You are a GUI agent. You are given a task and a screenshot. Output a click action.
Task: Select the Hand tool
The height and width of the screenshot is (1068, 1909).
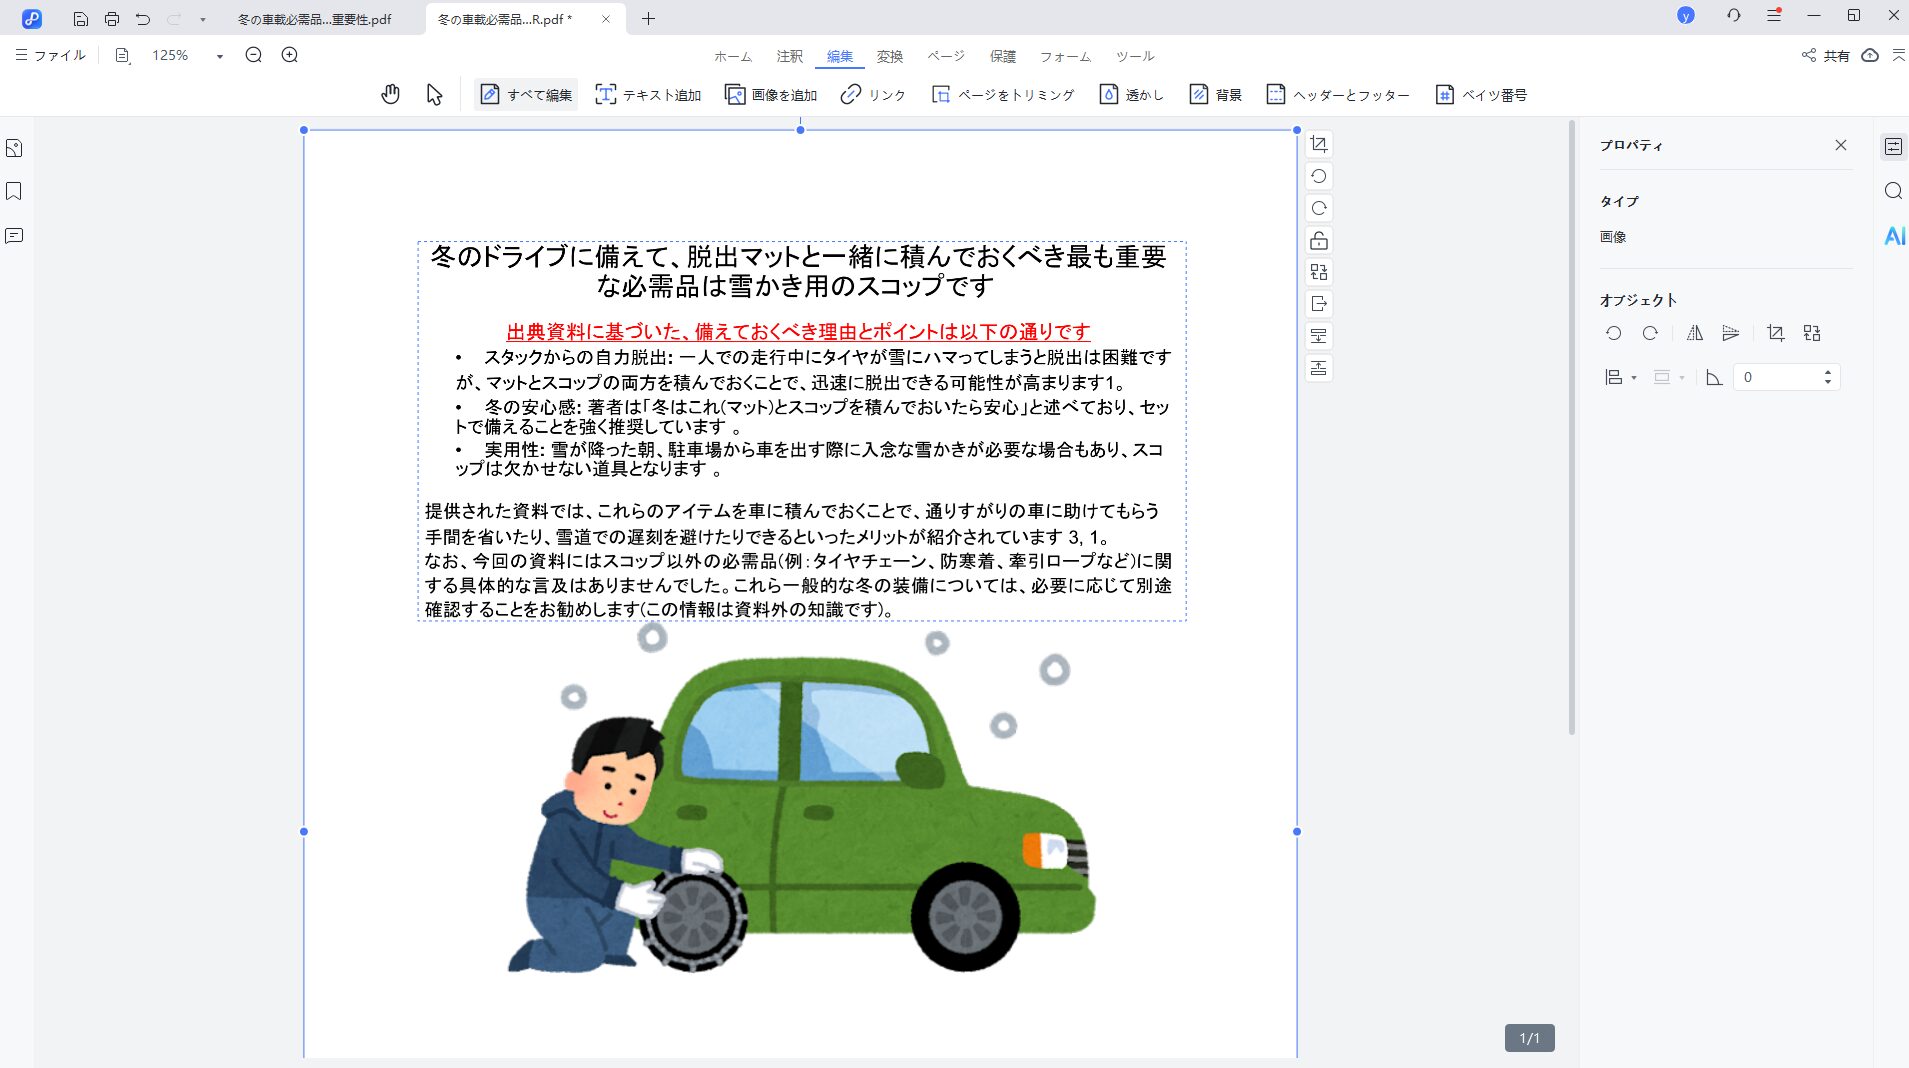[x=390, y=94]
